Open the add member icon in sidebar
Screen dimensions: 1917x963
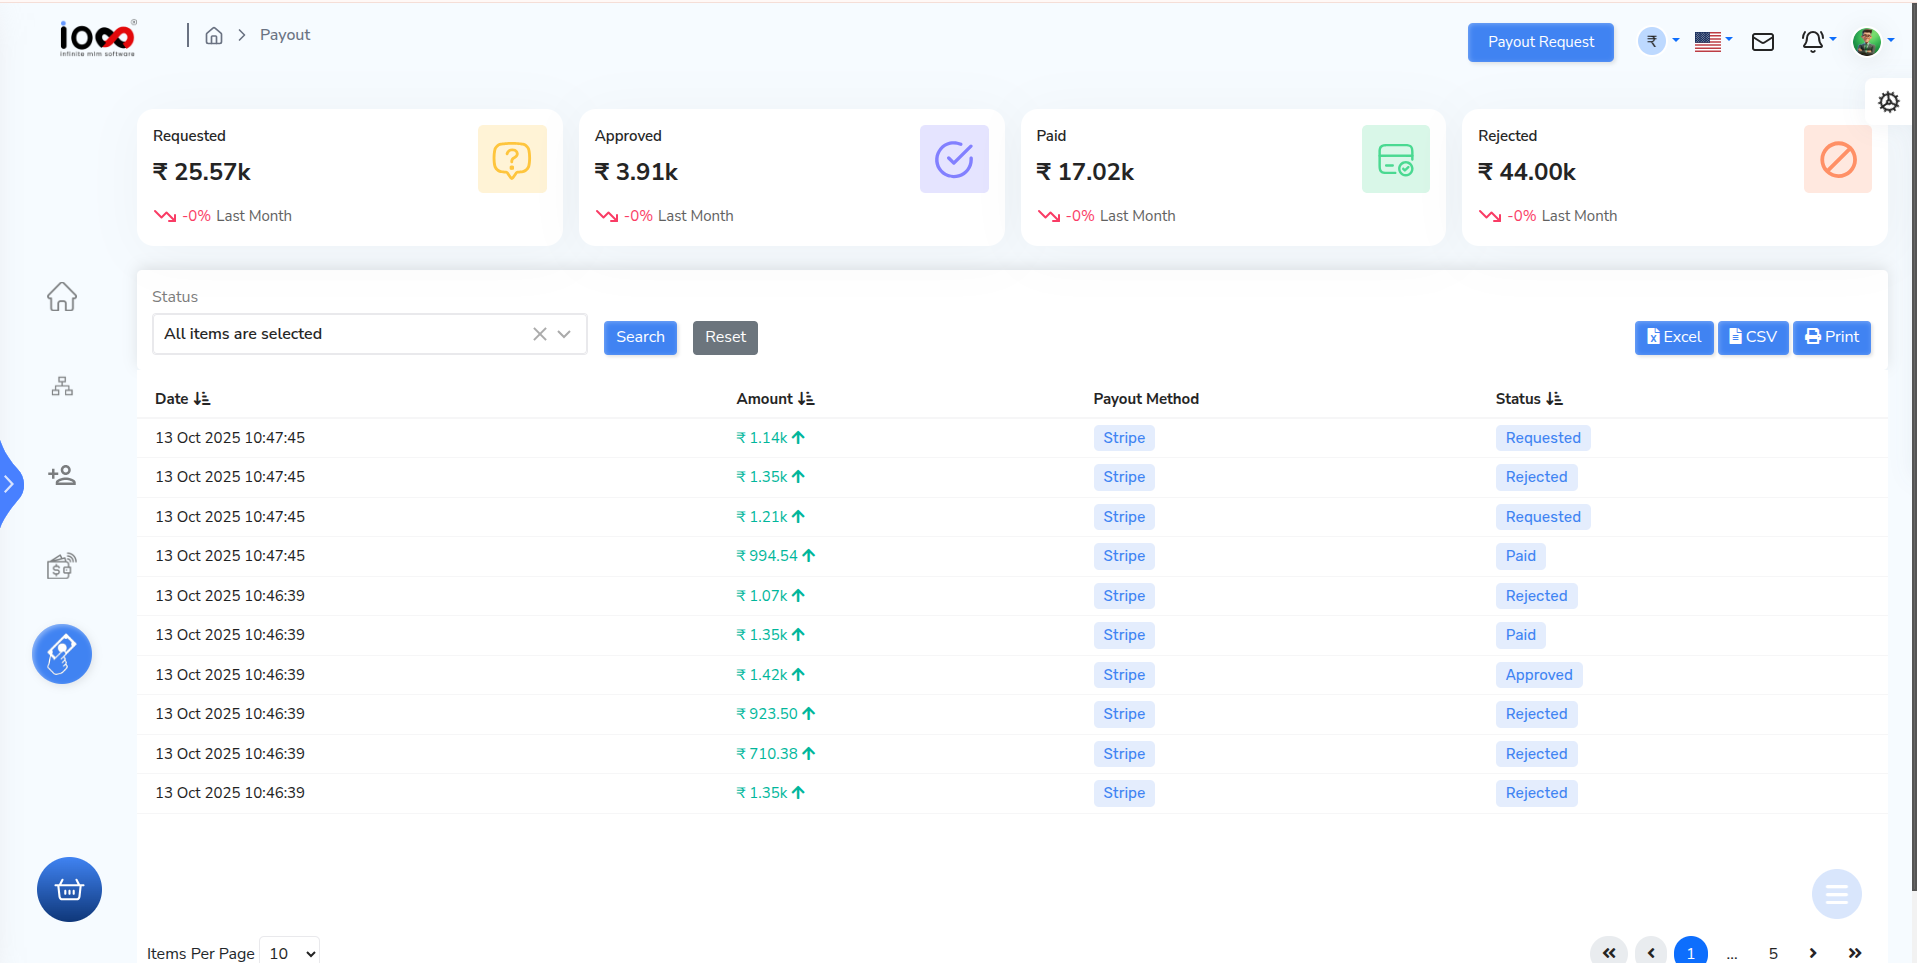[x=61, y=476]
